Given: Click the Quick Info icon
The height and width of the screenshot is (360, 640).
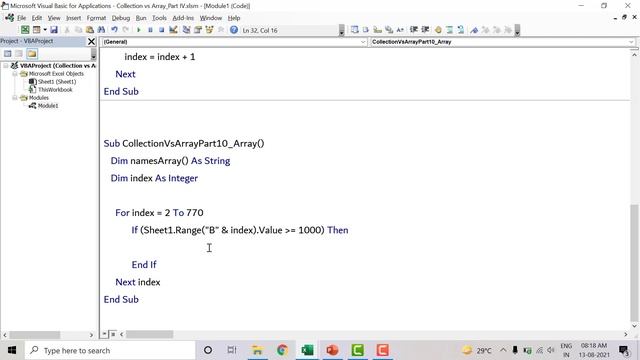Looking at the screenshot, I should 377,30.
